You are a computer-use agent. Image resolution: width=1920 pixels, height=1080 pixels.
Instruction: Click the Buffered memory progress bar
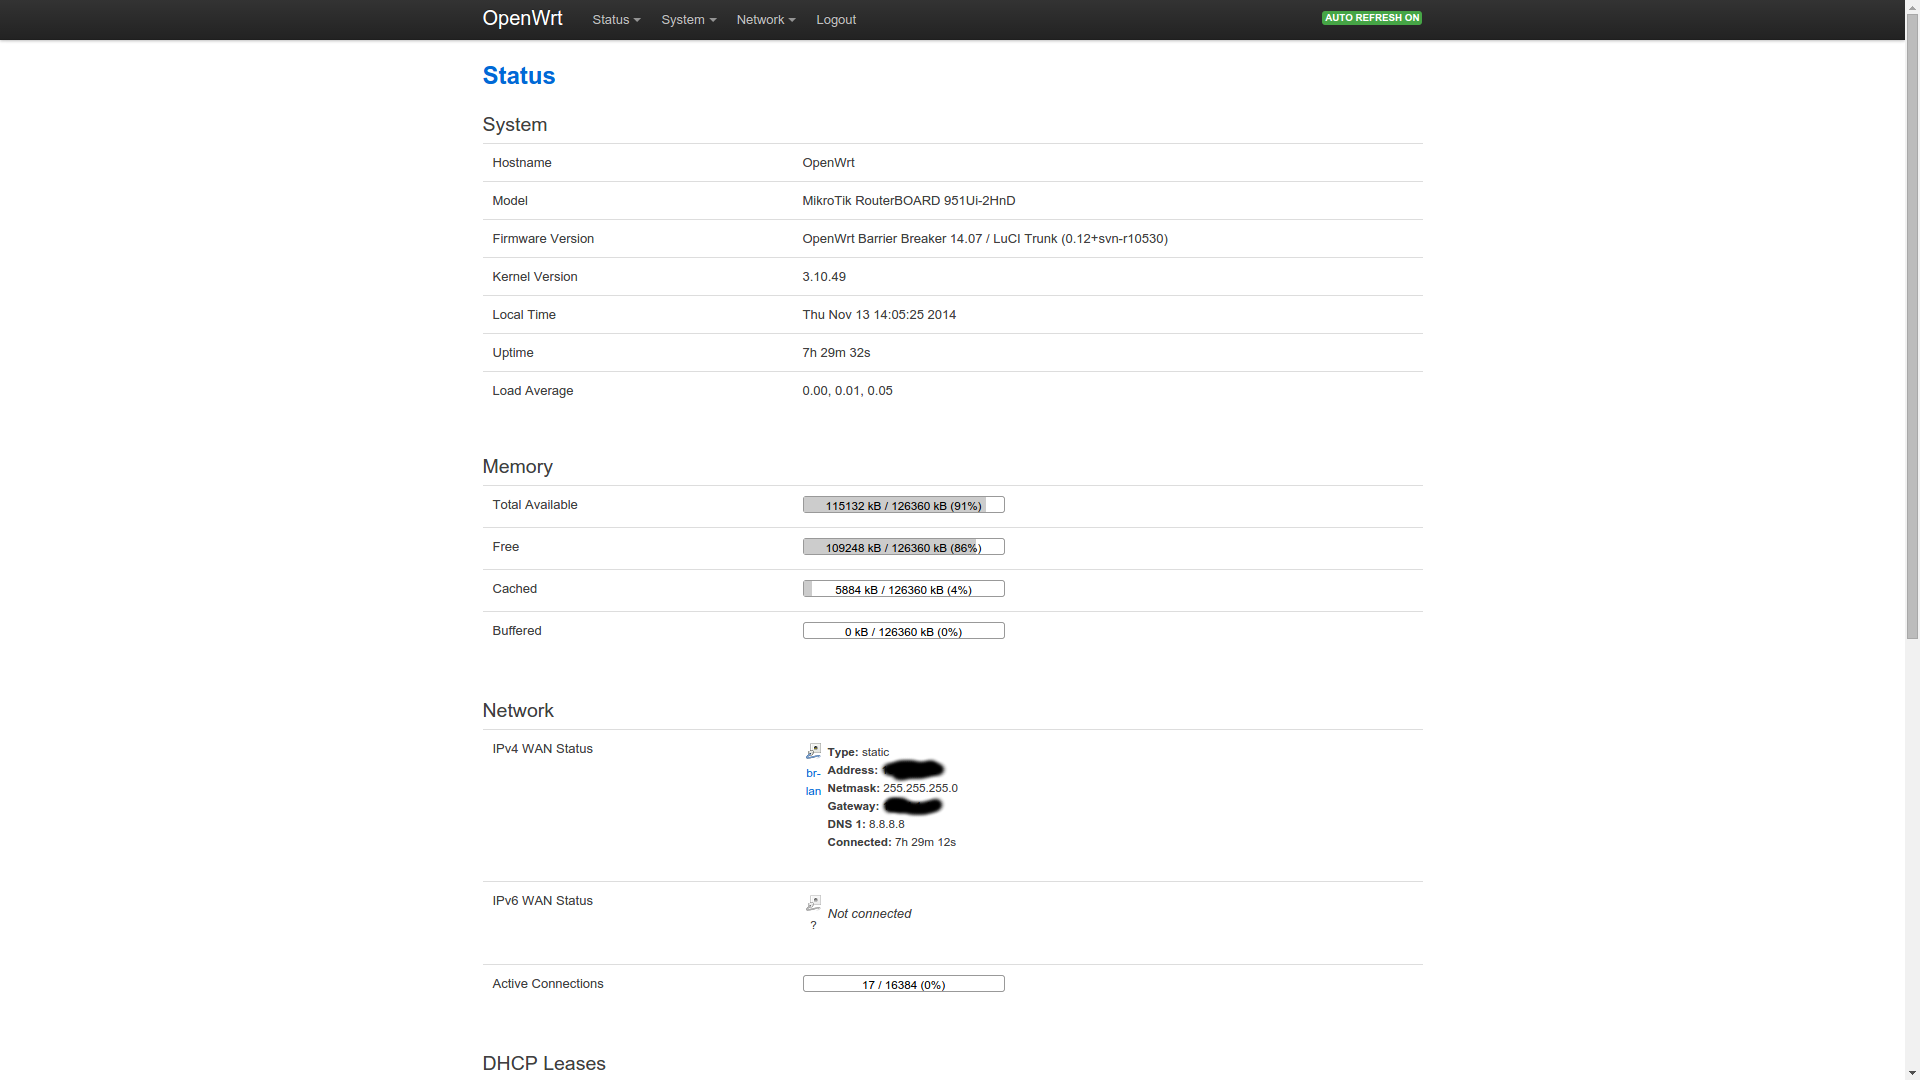(x=903, y=631)
